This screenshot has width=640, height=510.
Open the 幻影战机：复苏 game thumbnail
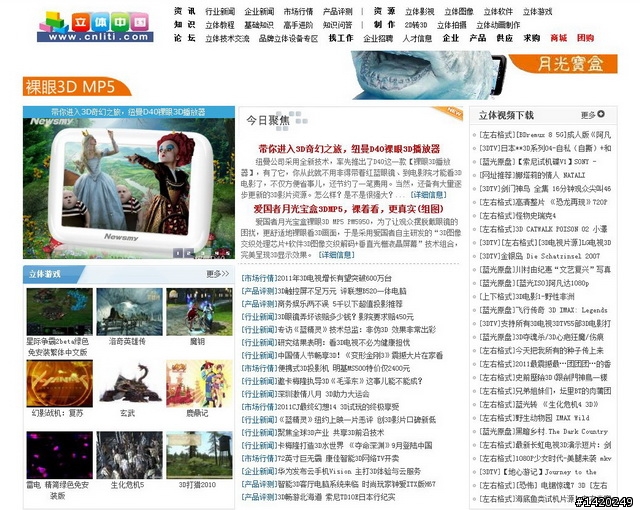coord(60,384)
